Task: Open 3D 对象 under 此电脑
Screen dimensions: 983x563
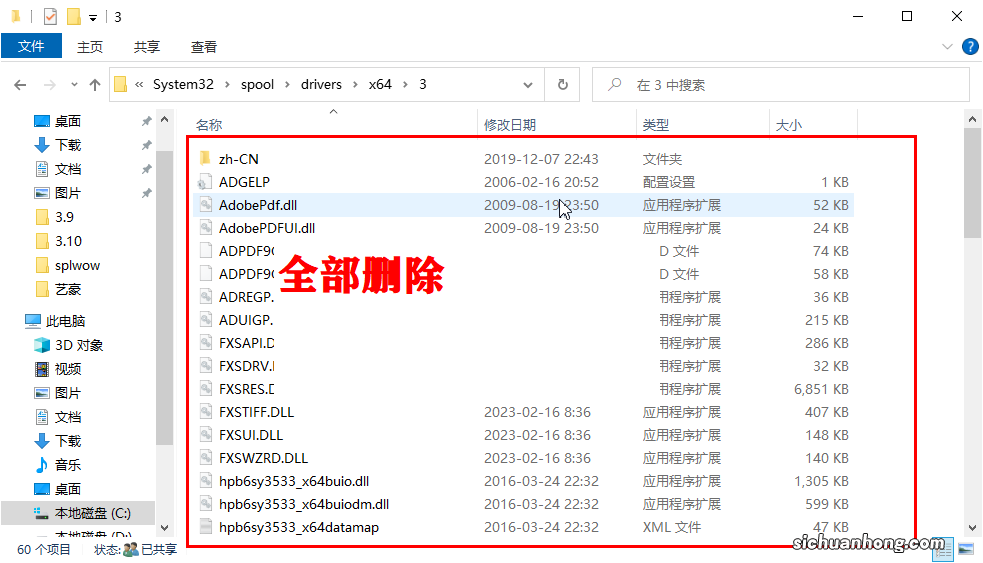Action: coord(78,345)
